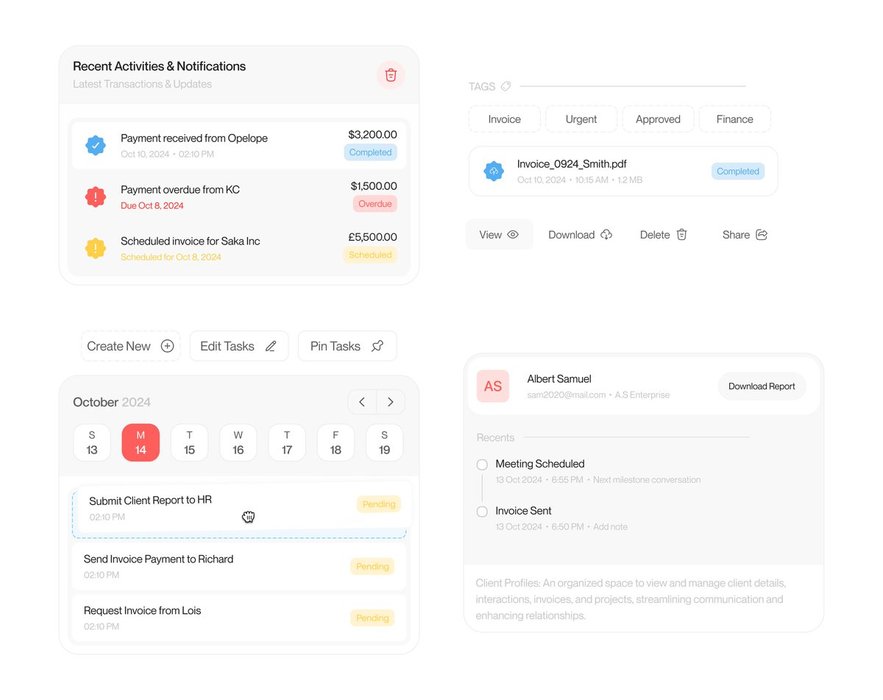The height and width of the screenshot is (700, 883).
Task: Click 'Invoice Sent' activity title
Action: tap(523, 511)
